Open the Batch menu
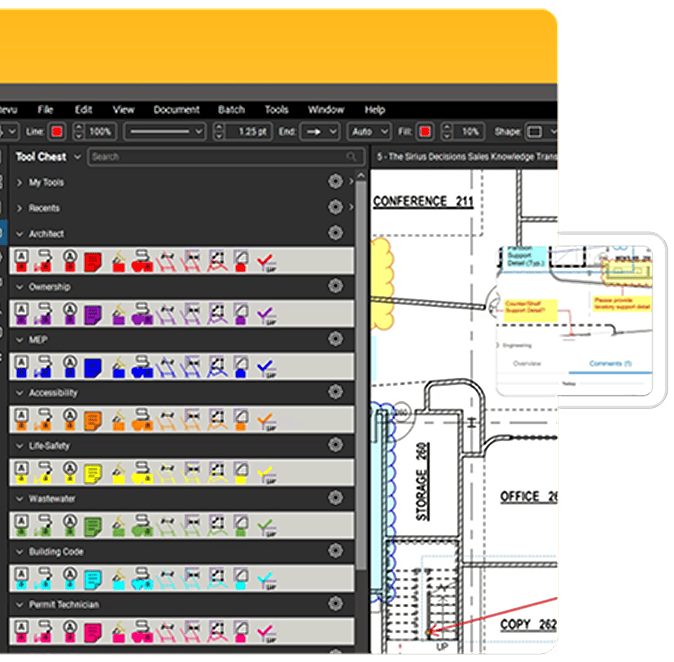The width and height of the screenshot is (674, 662). (231, 110)
